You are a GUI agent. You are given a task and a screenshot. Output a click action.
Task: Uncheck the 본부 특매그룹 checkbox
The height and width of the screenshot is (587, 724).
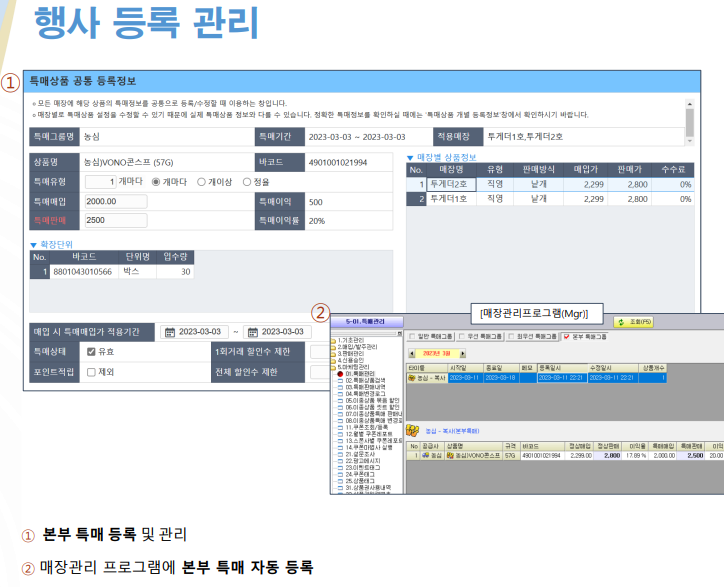567,337
